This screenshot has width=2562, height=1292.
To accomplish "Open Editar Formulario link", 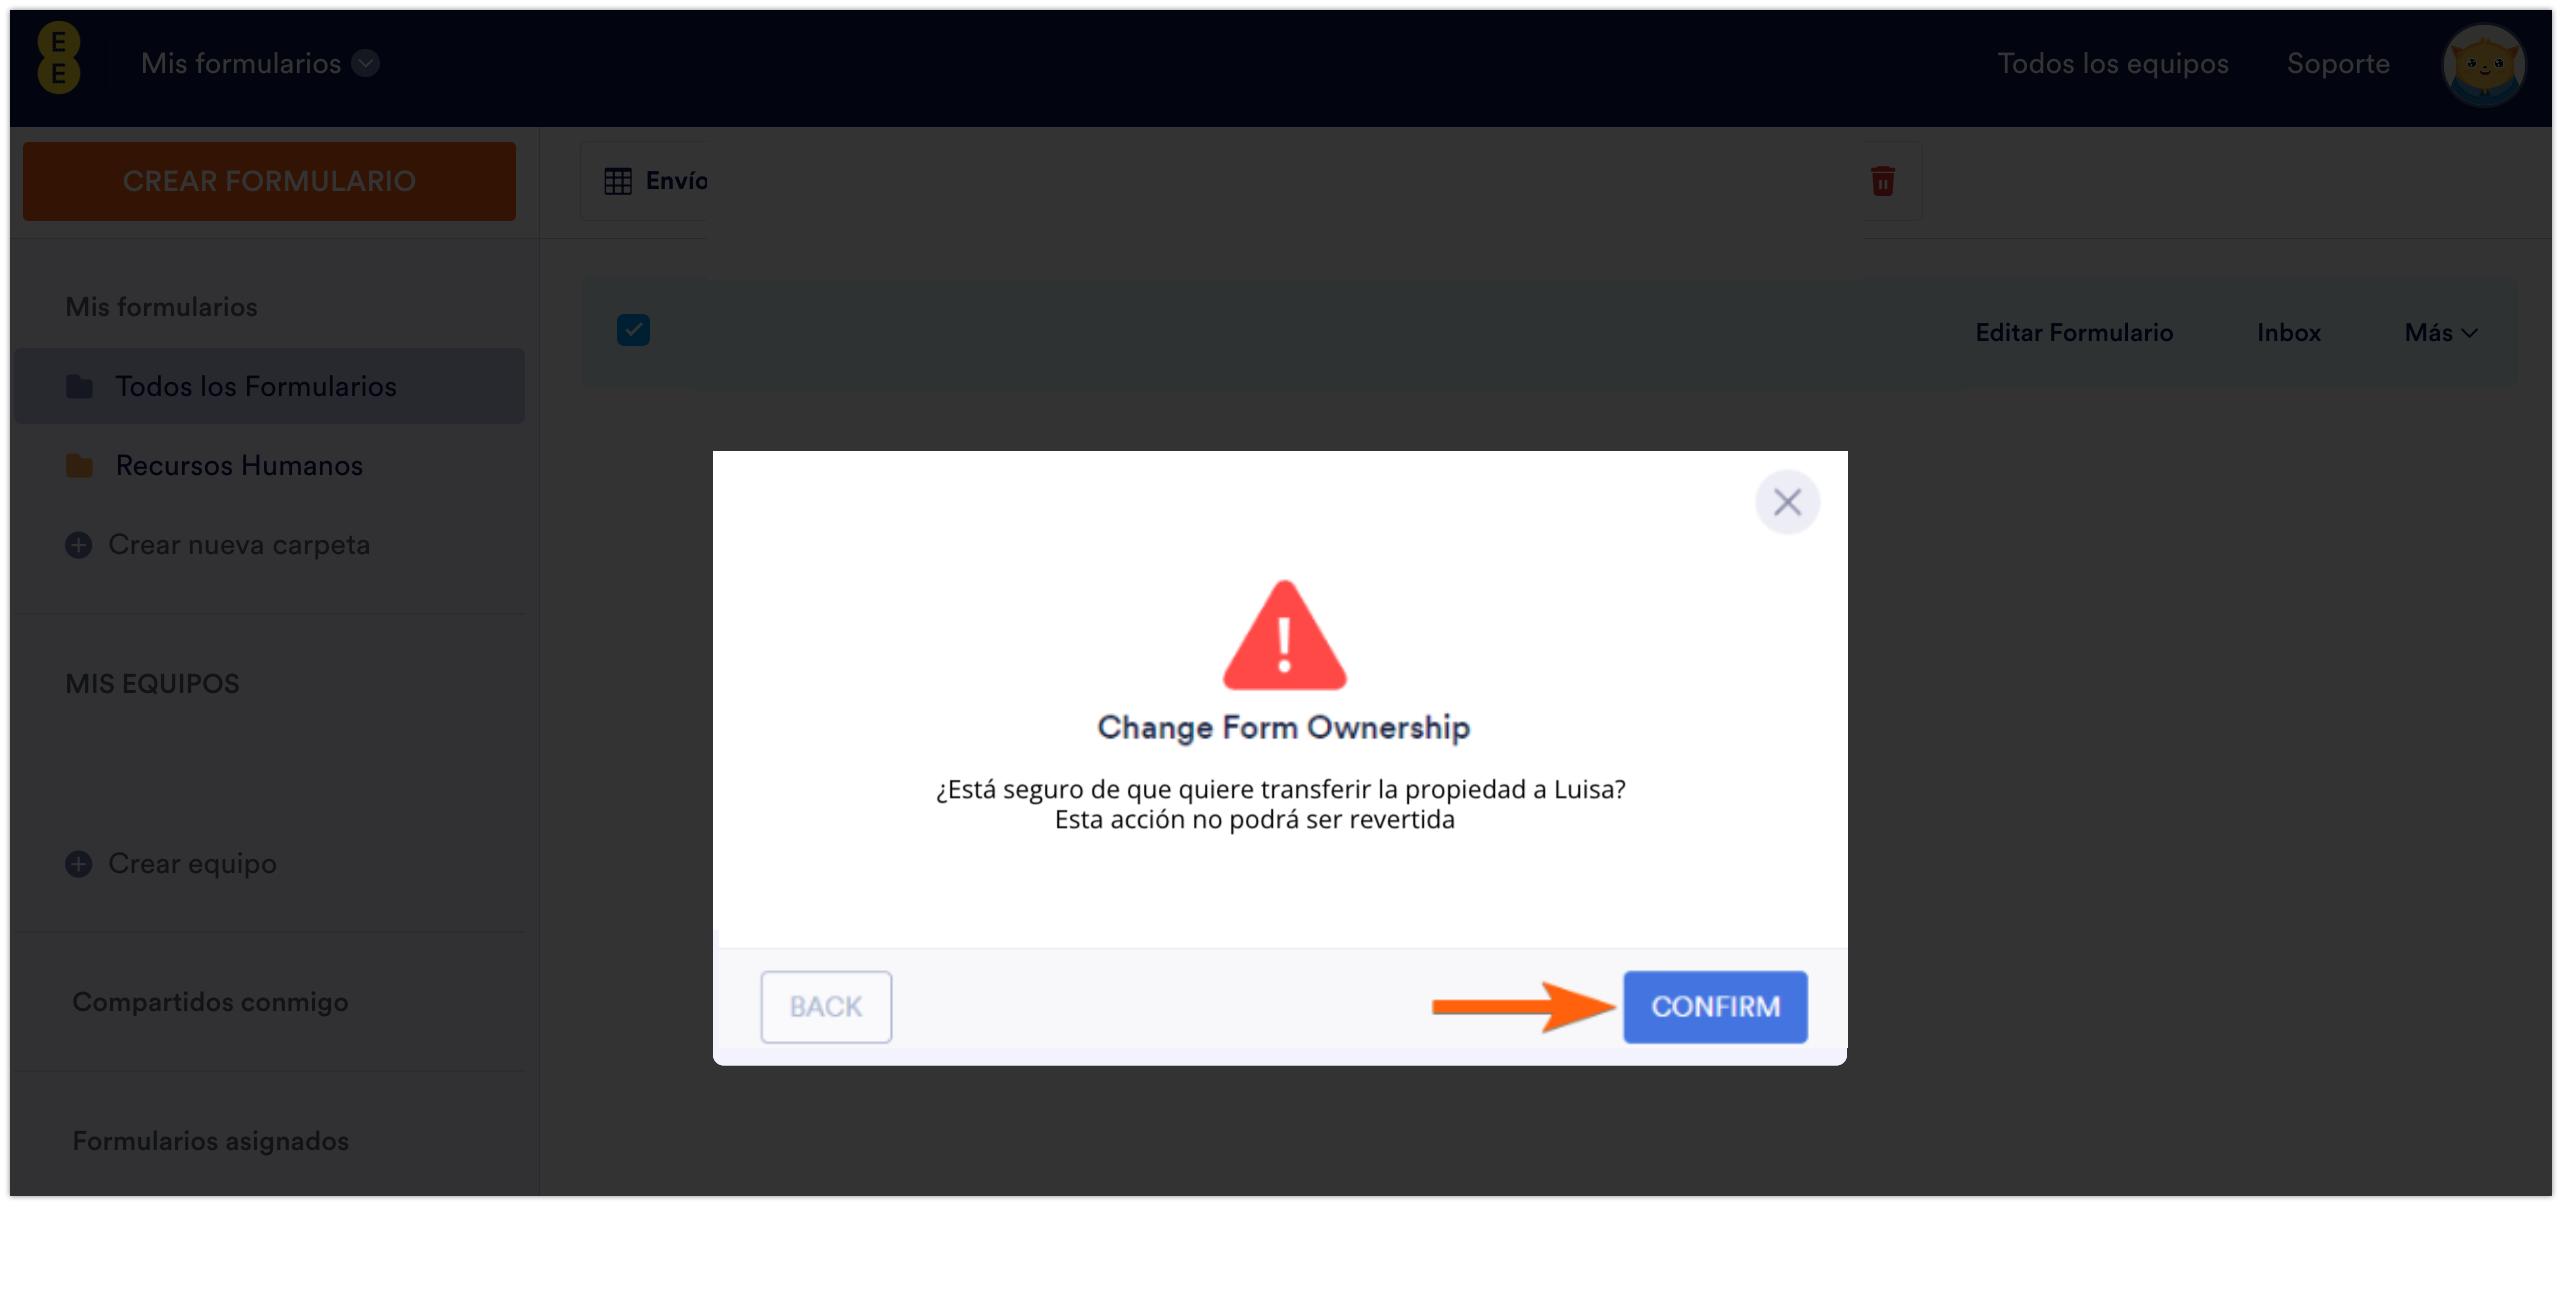I will (x=2074, y=333).
